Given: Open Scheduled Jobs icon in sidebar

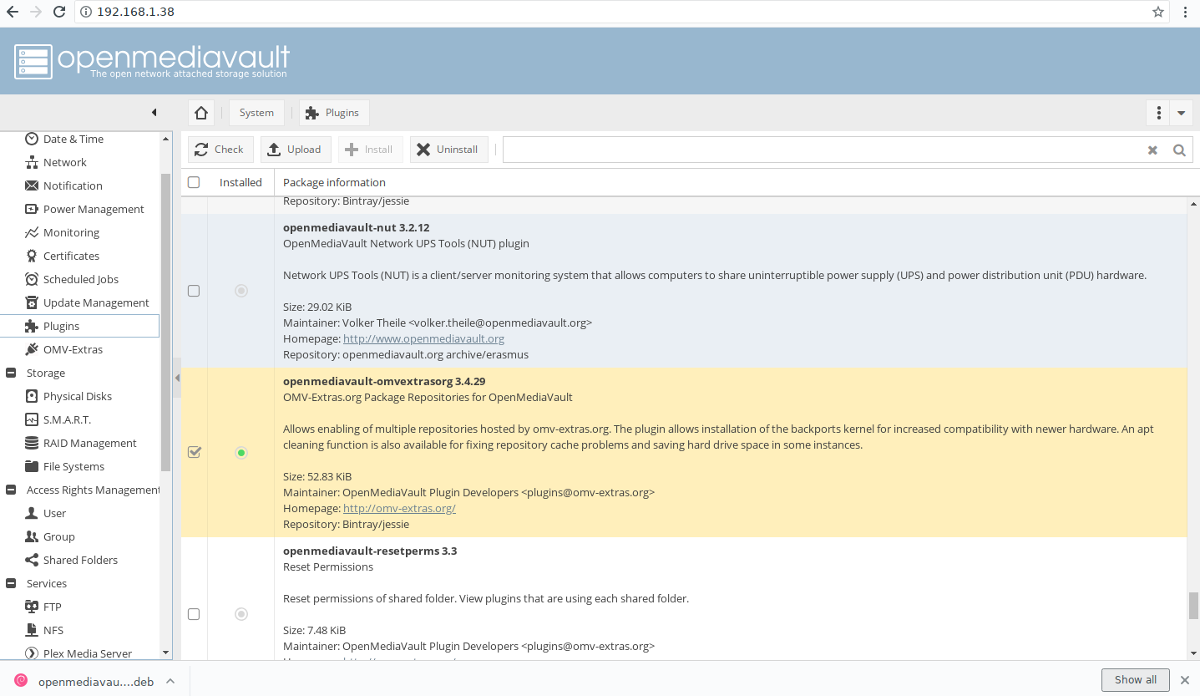Looking at the screenshot, I should pyautogui.click(x=32, y=279).
